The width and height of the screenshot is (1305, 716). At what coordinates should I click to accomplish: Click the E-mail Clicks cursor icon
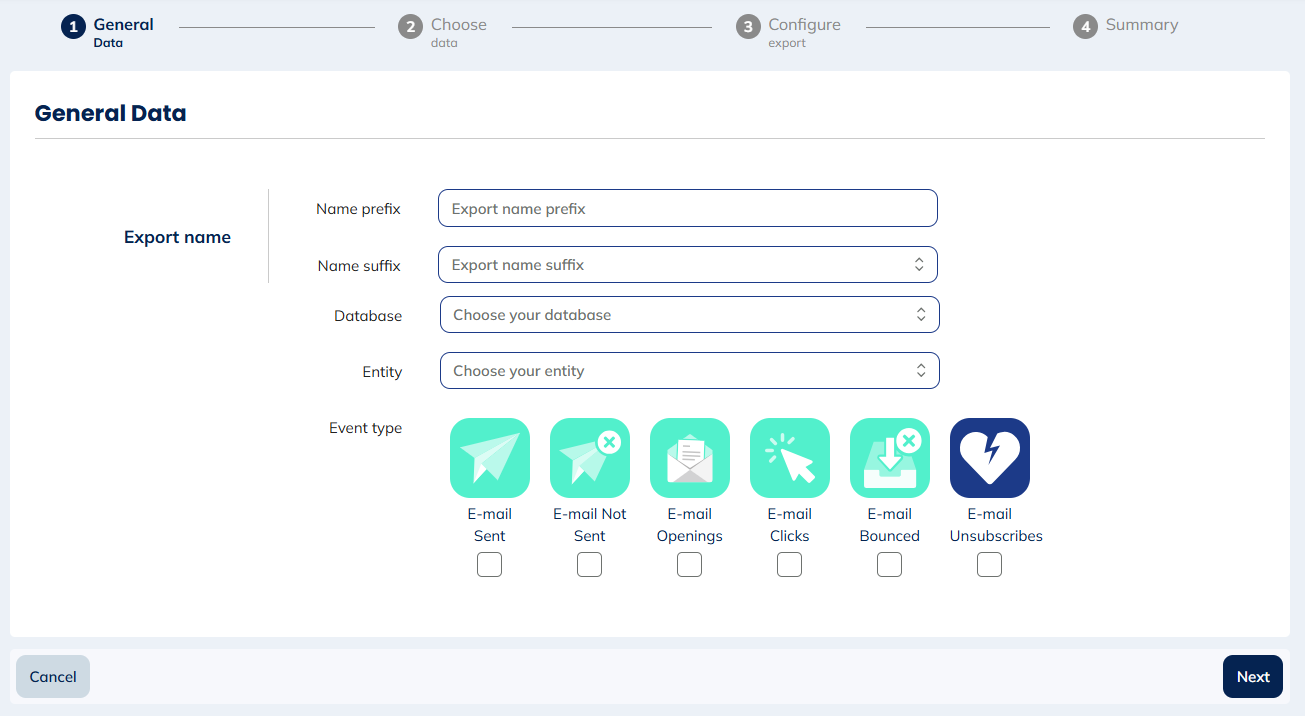pyautogui.click(x=789, y=458)
